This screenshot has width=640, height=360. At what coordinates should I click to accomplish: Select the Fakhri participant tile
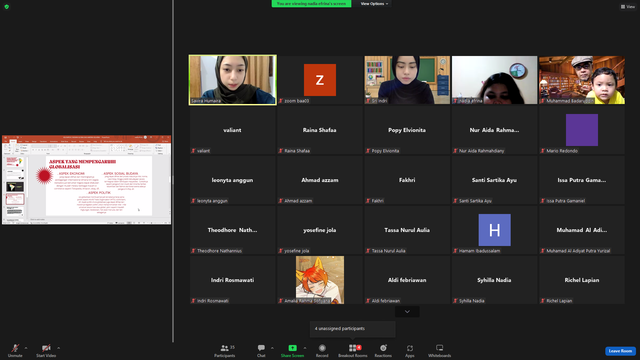(x=407, y=180)
